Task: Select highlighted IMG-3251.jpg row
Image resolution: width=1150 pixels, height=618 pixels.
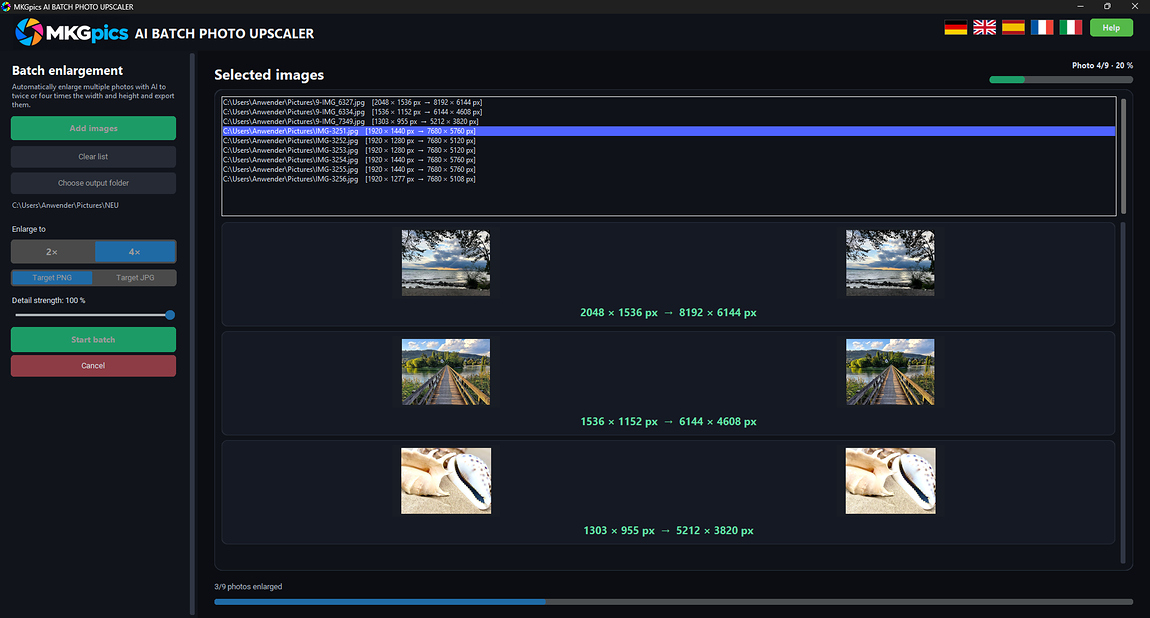Action: (x=668, y=131)
